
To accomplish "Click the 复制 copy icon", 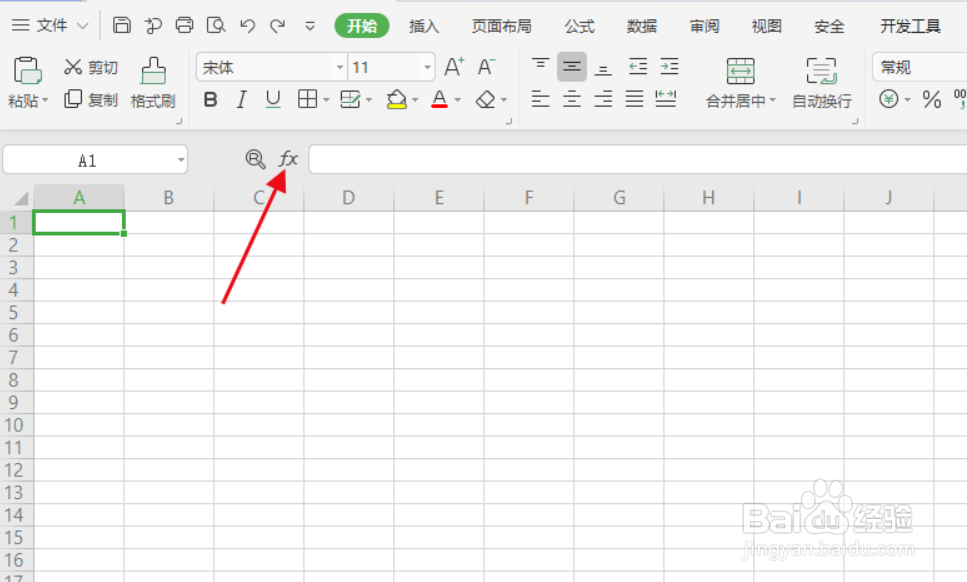I will point(90,99).
